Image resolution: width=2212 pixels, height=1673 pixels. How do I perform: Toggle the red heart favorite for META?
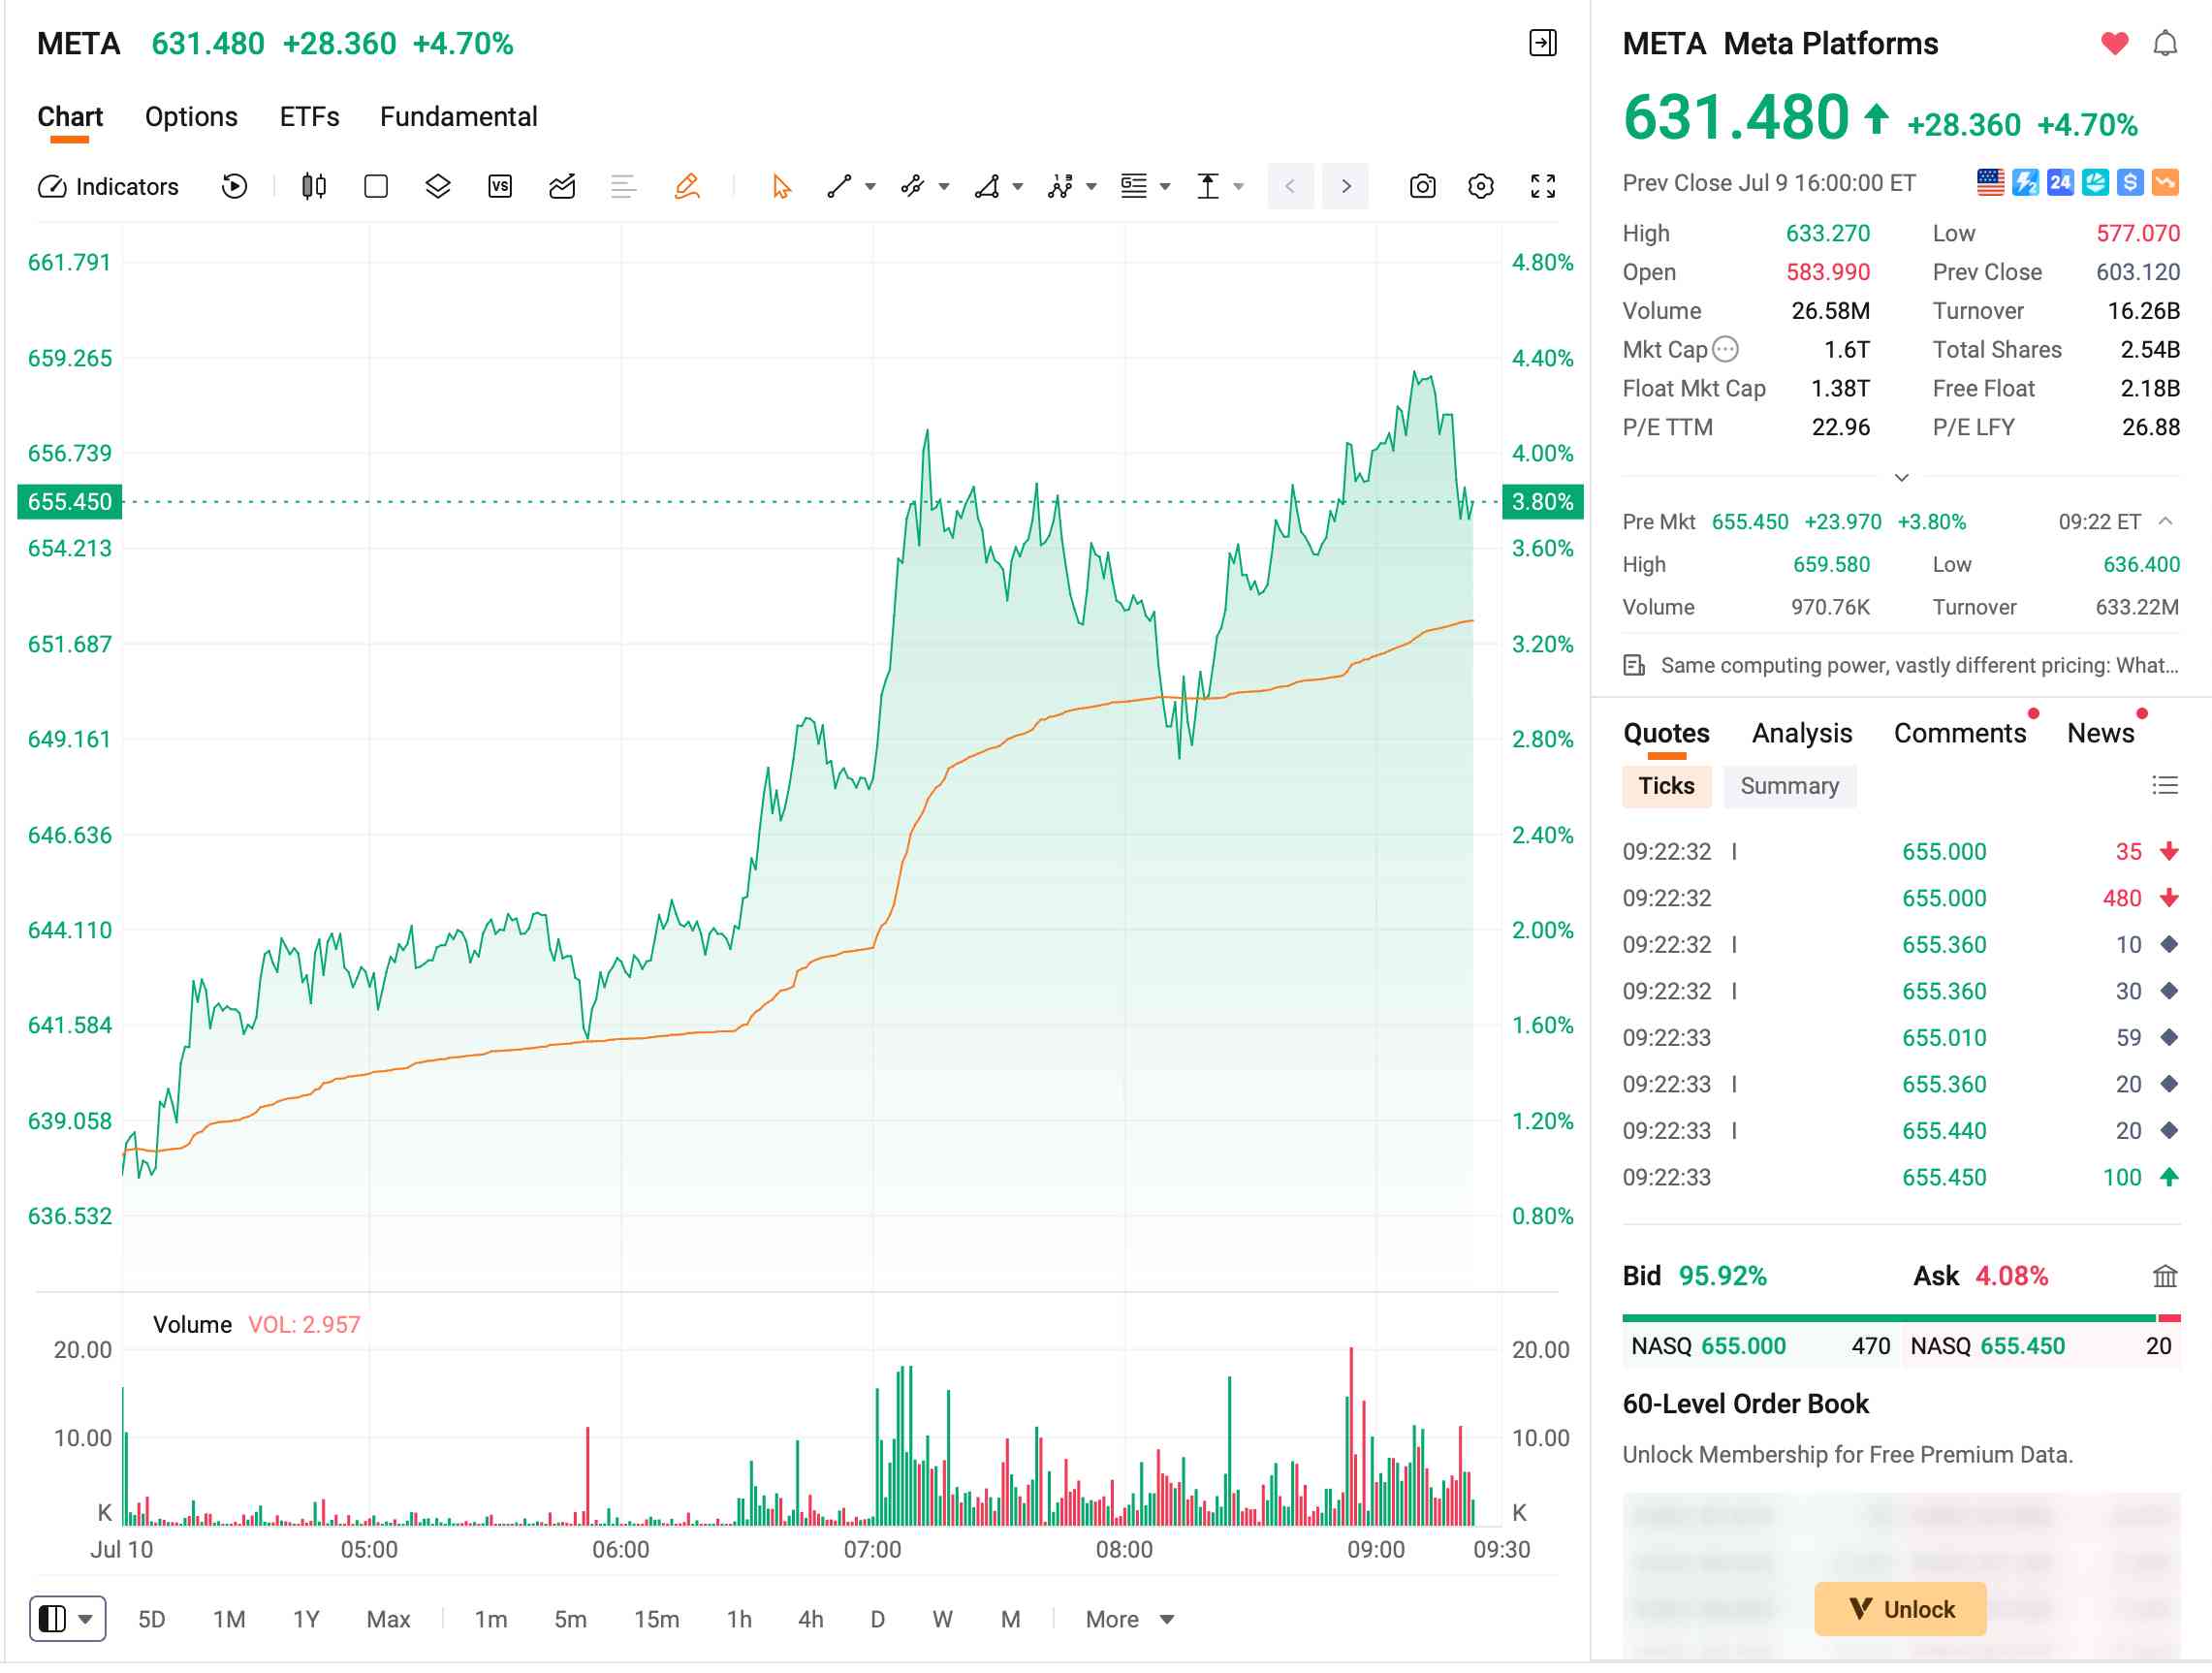coord(2115,44)
